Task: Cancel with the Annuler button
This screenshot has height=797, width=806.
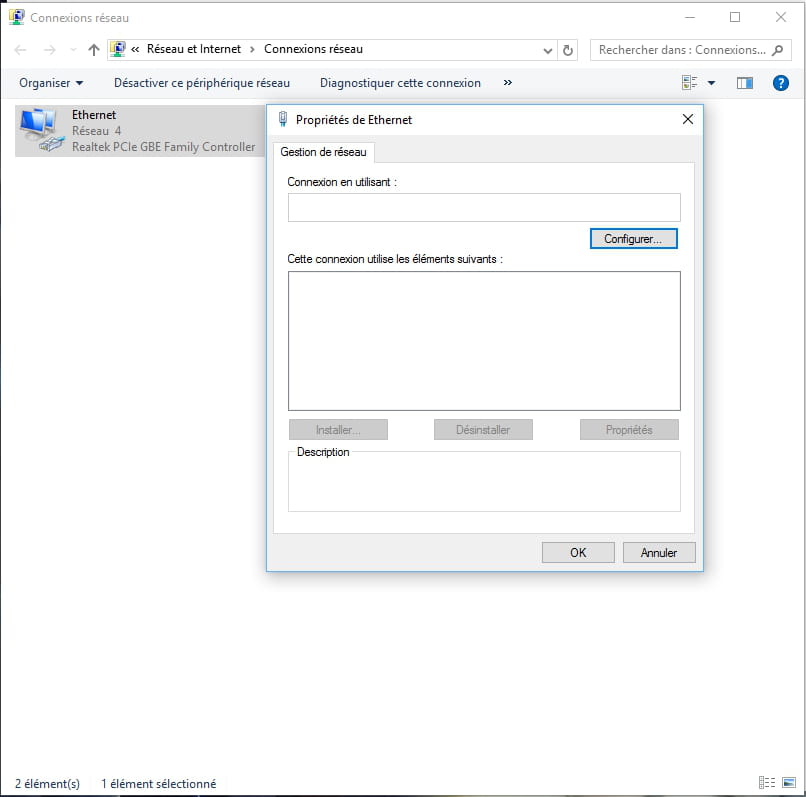Action: [x=659, y=553]
